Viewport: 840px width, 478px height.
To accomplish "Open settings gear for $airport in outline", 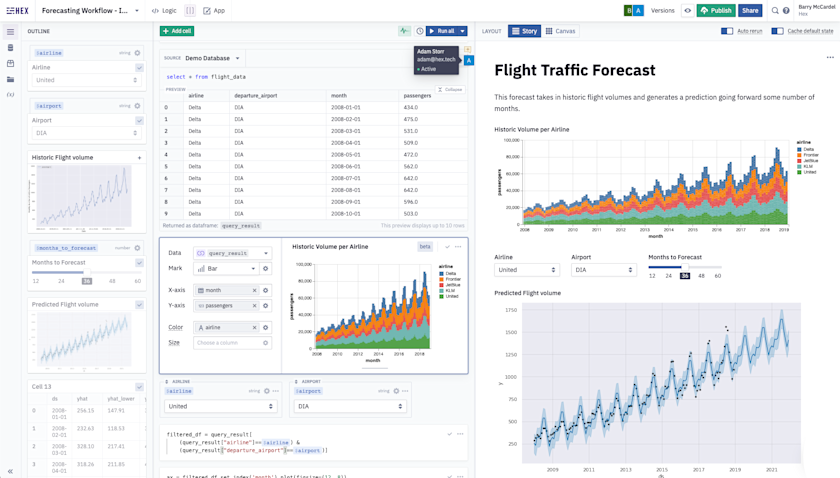I will [137, 106].
